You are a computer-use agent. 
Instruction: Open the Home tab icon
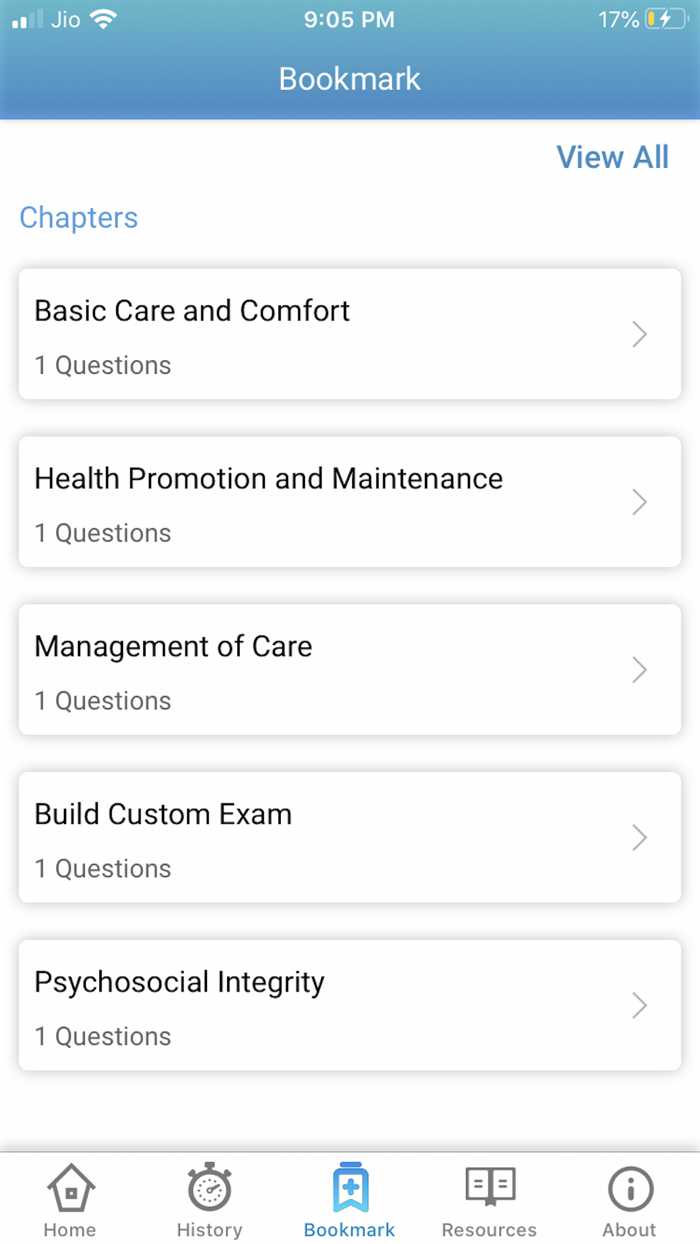[69, 1190]
